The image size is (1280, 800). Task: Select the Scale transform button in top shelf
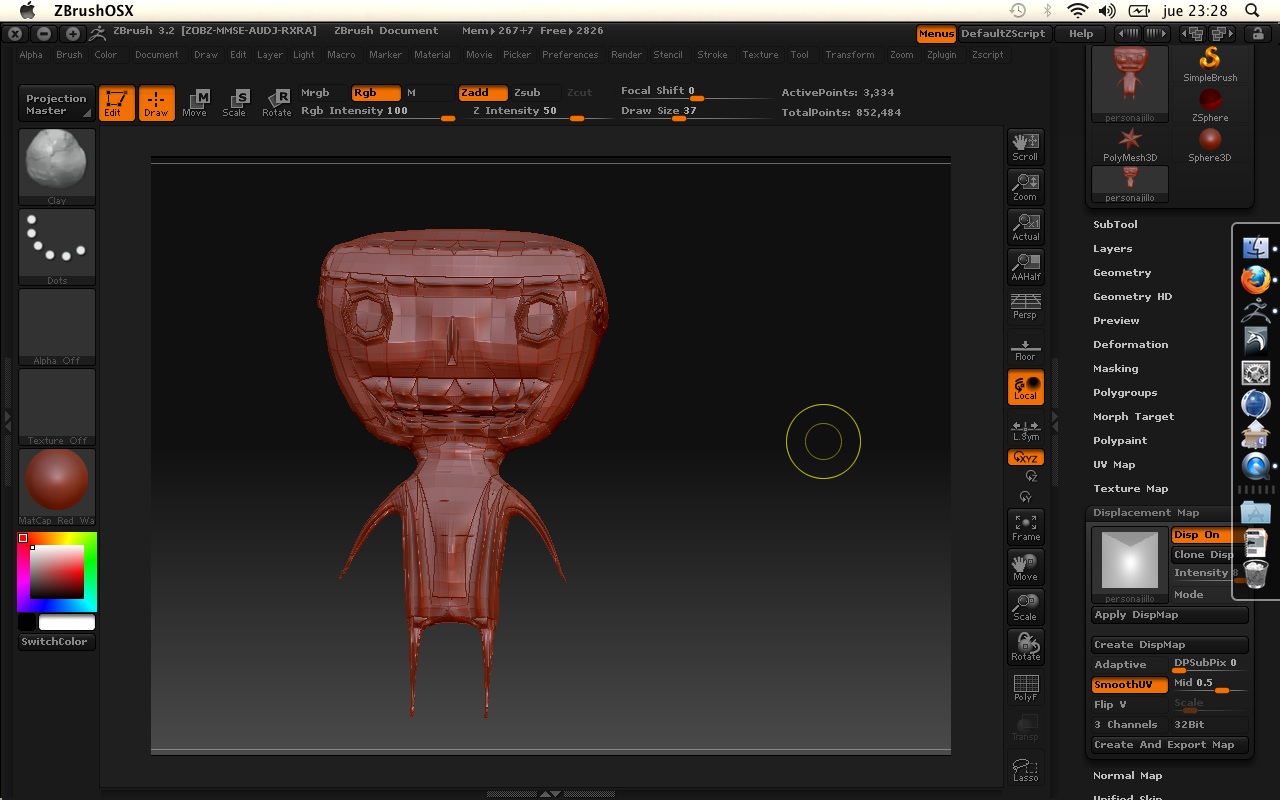(x=234, y=102)
